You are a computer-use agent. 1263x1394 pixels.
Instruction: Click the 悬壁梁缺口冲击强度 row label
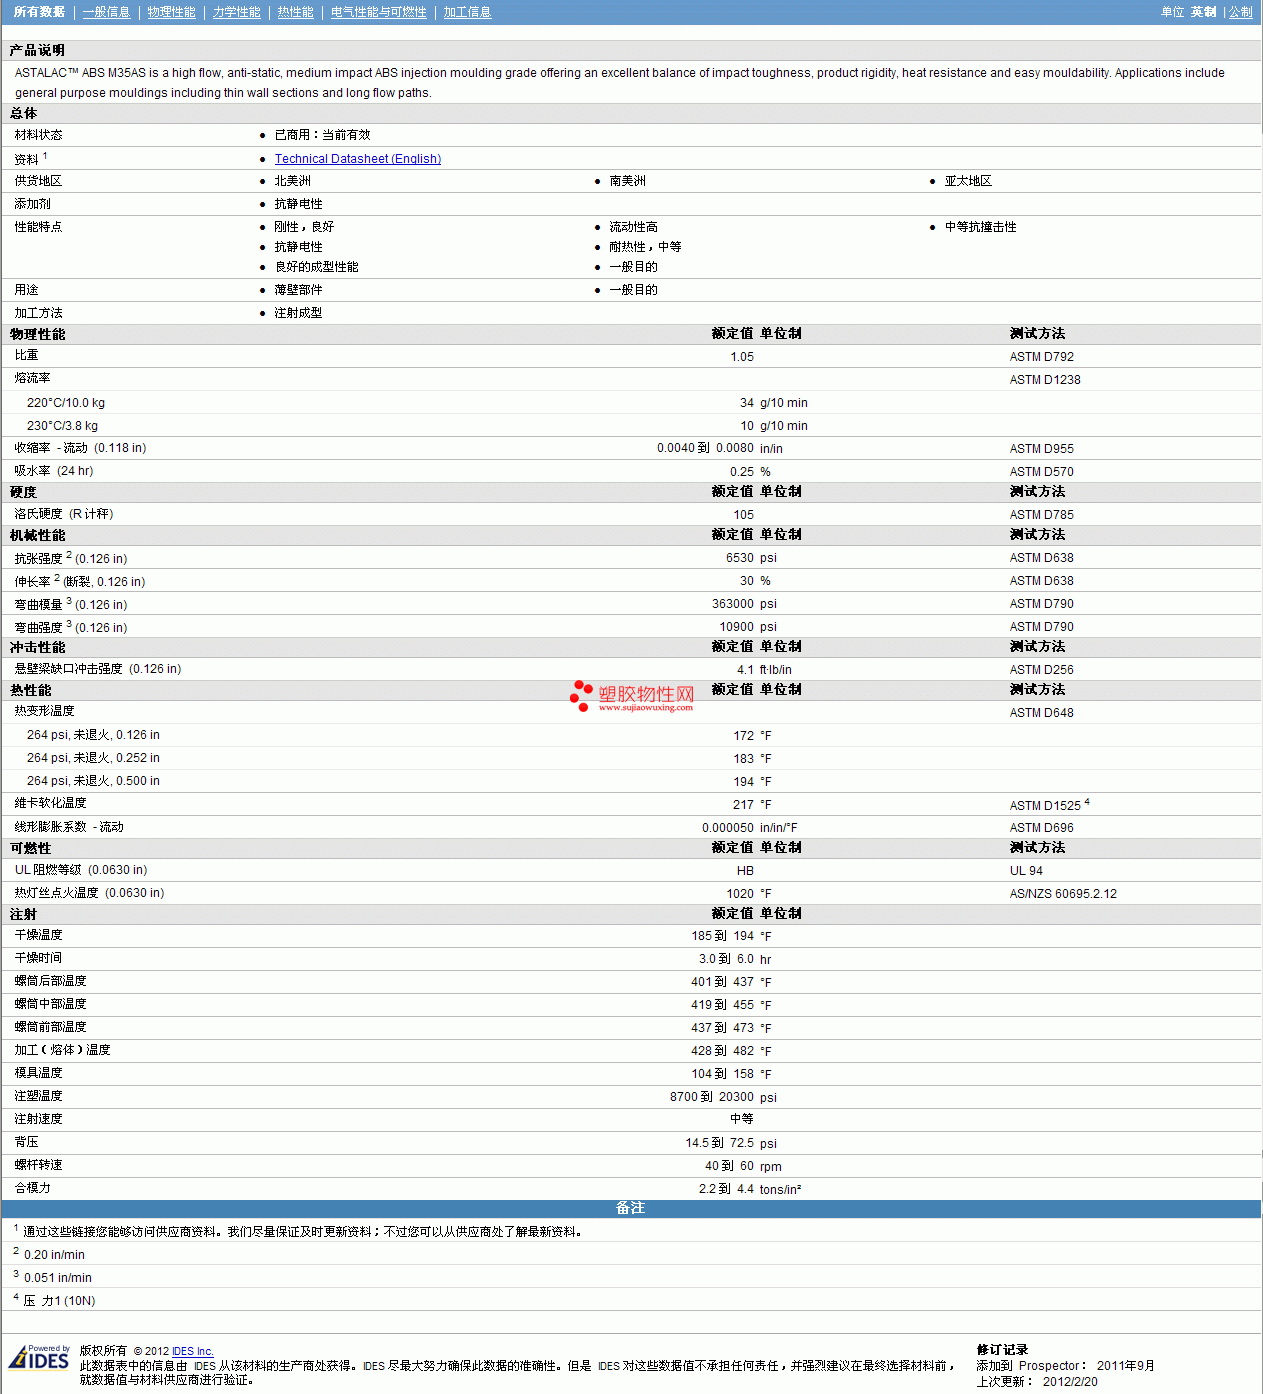(98, 669)
